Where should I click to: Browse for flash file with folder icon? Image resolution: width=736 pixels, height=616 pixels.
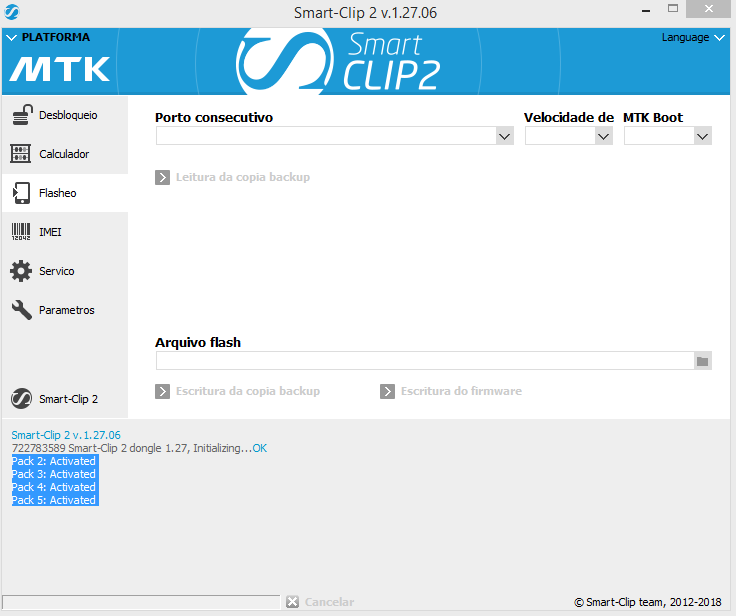pos(703,361)
